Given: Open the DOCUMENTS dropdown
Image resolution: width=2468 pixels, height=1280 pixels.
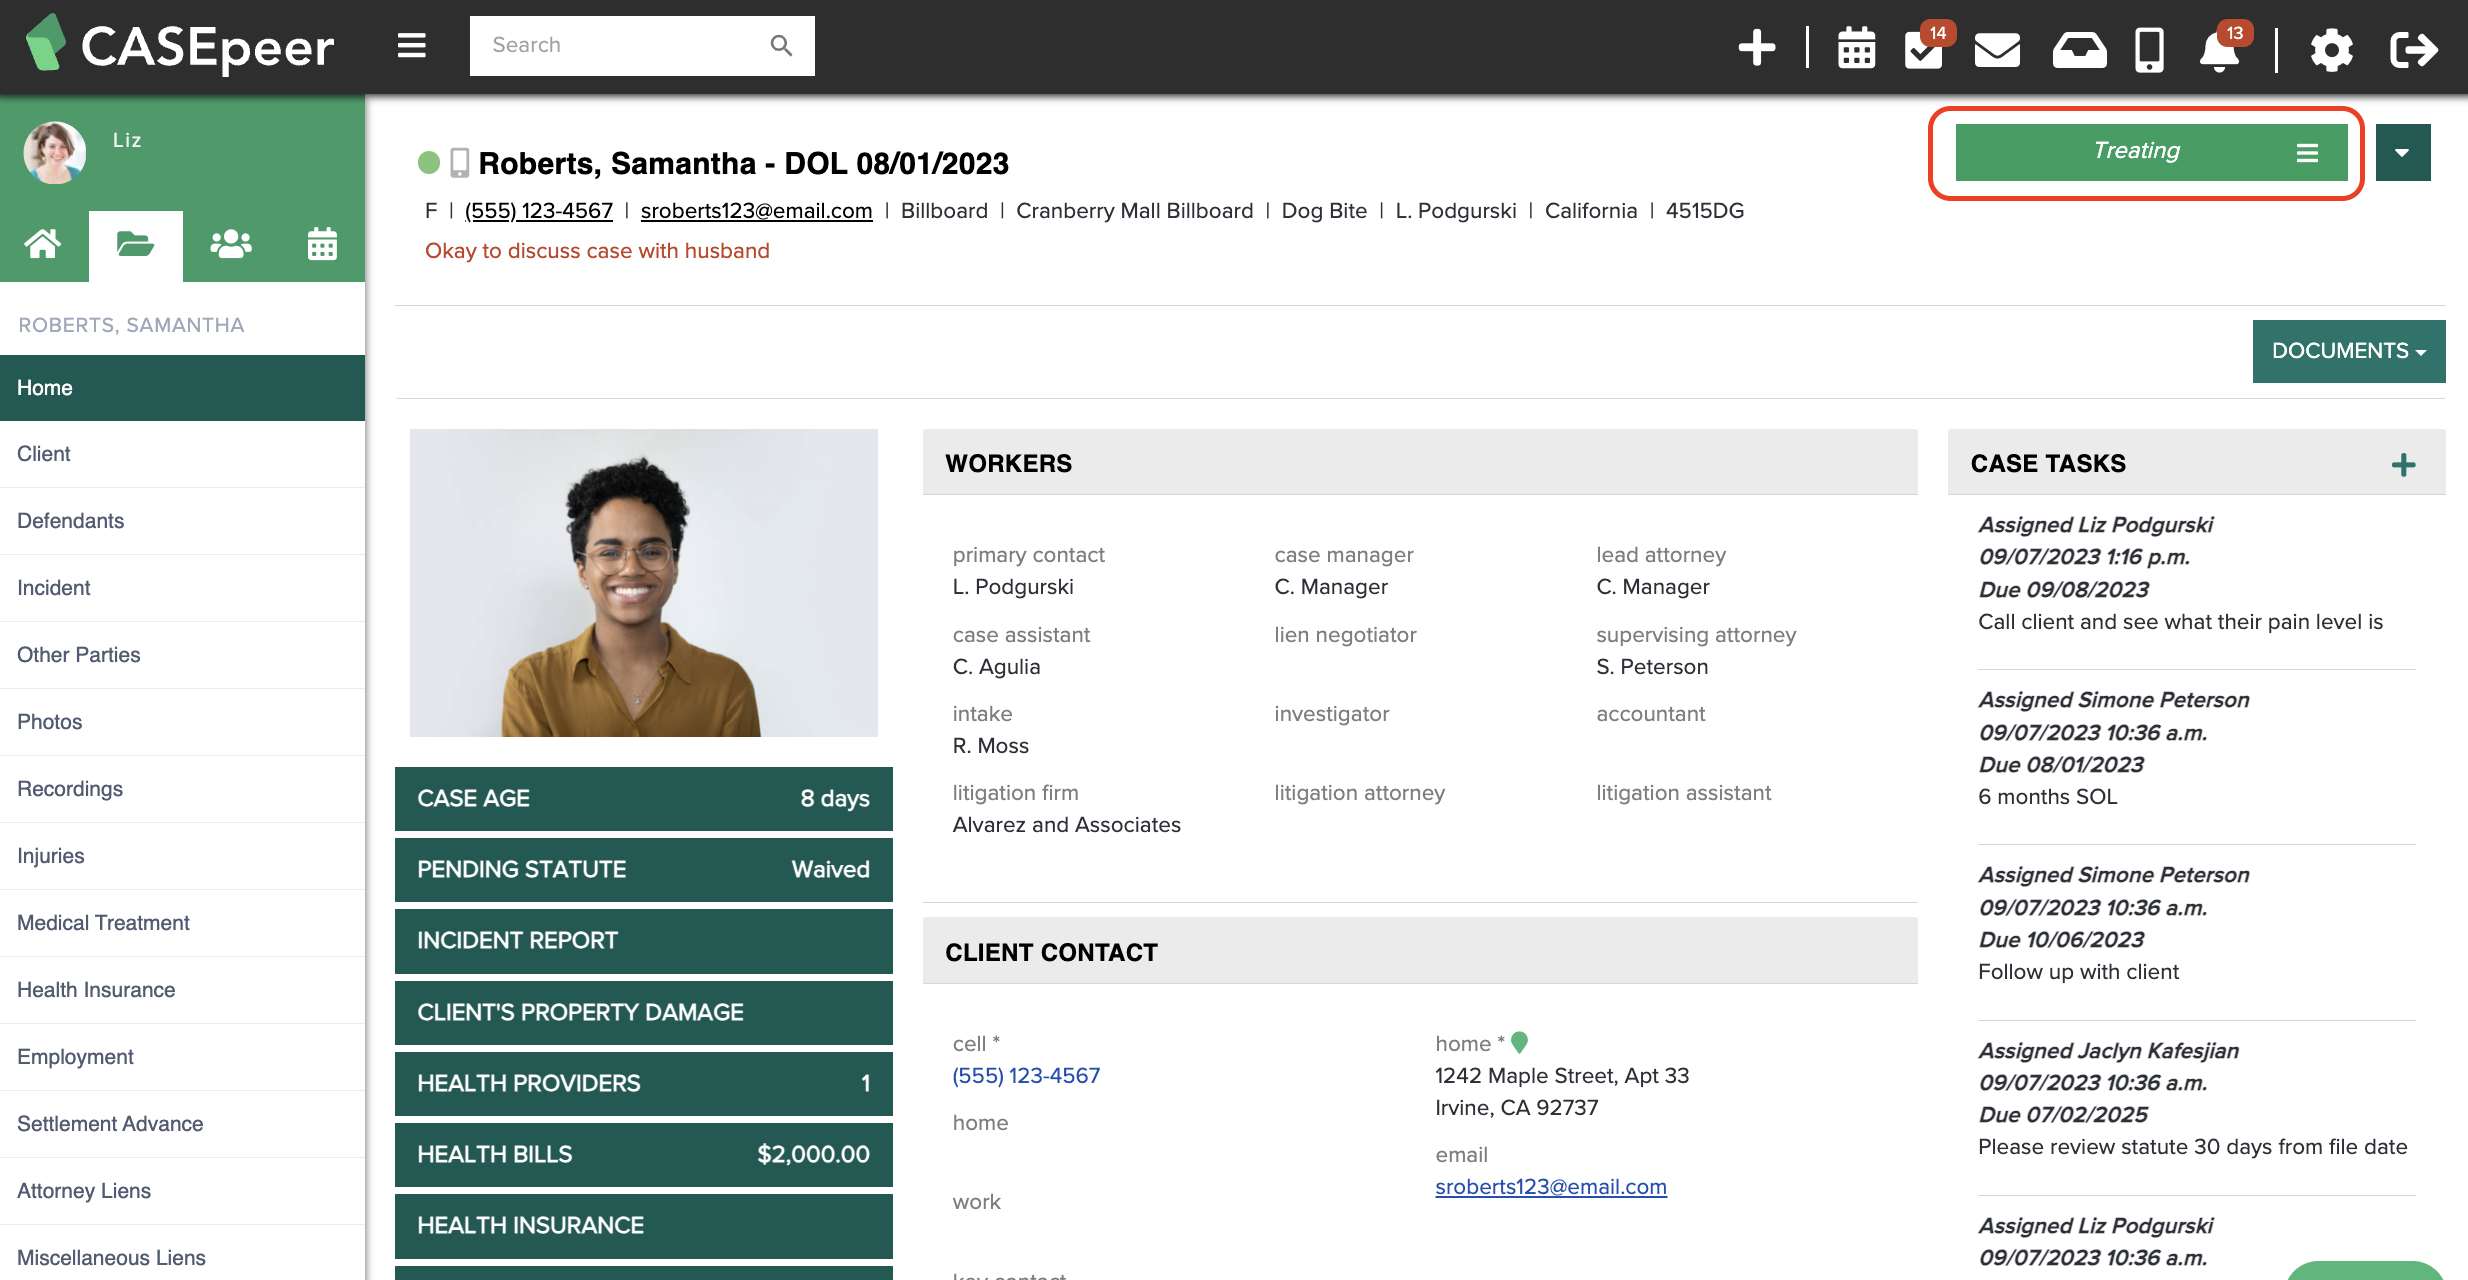Looking at the screenshot, I should 2348,351.
